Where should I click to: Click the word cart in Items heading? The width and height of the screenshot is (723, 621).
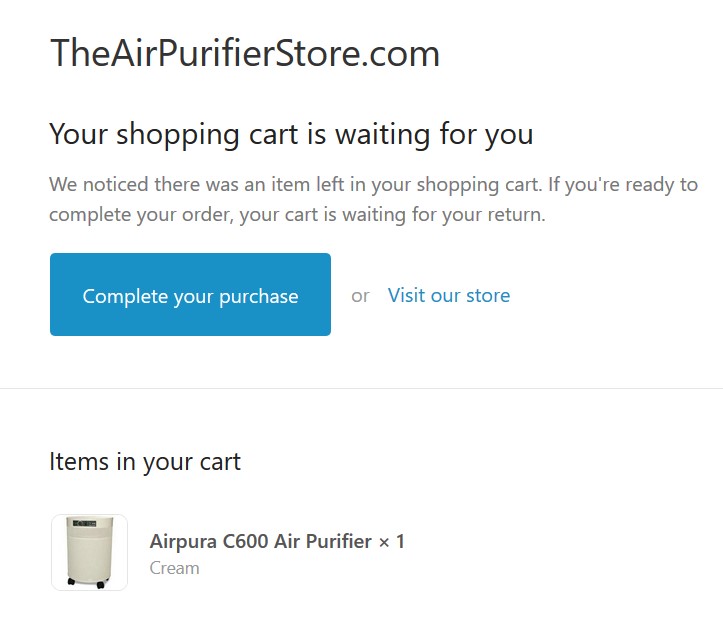(x=220, y=462)
